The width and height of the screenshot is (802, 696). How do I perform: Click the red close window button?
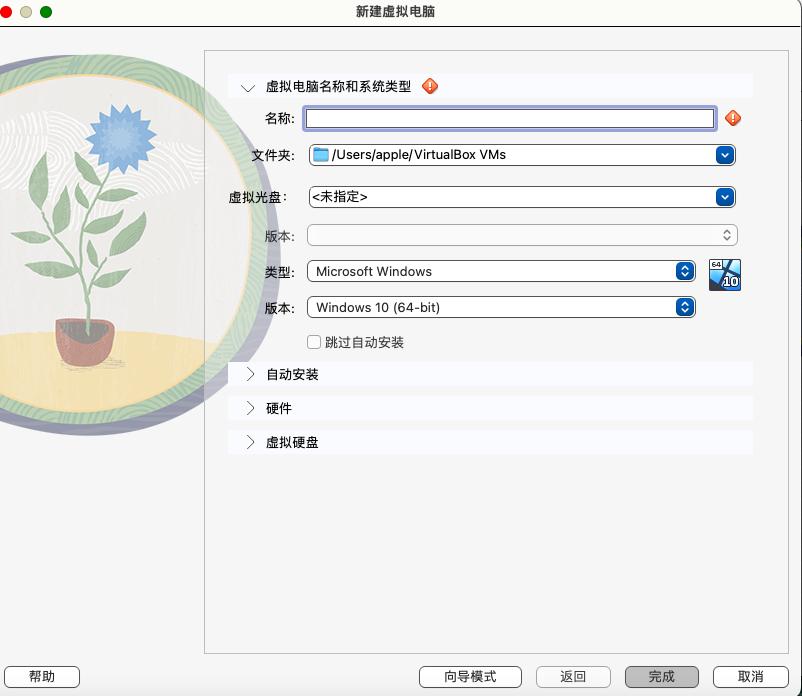tap(6, 12)
